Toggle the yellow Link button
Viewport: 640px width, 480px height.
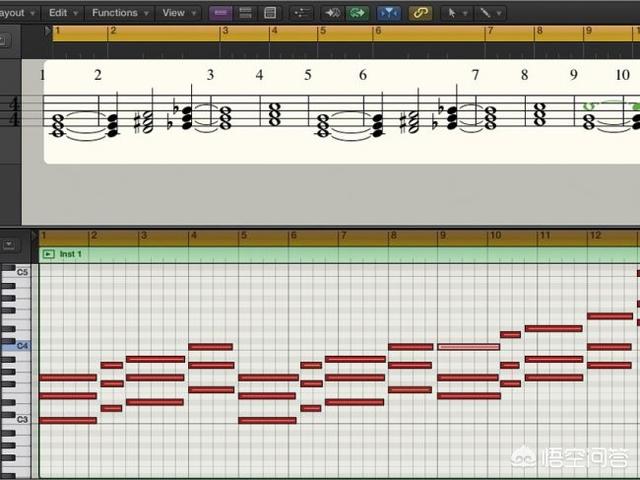tap(420, 13)
